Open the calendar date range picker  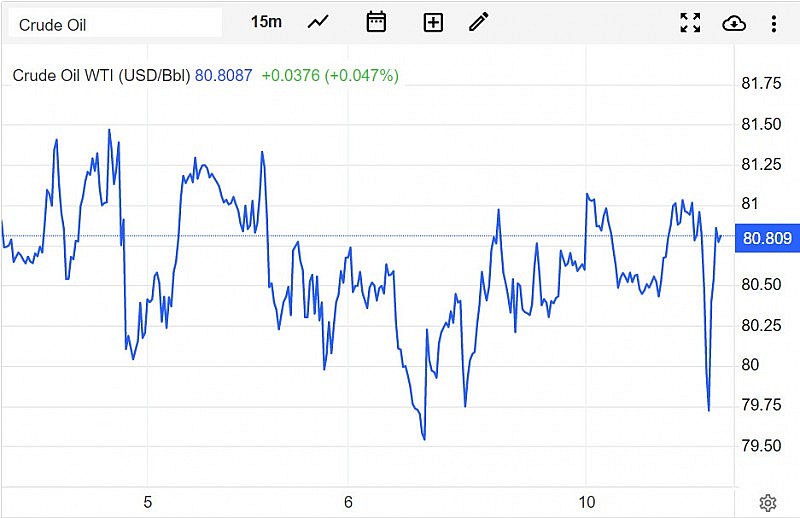(x=376, y=22)
